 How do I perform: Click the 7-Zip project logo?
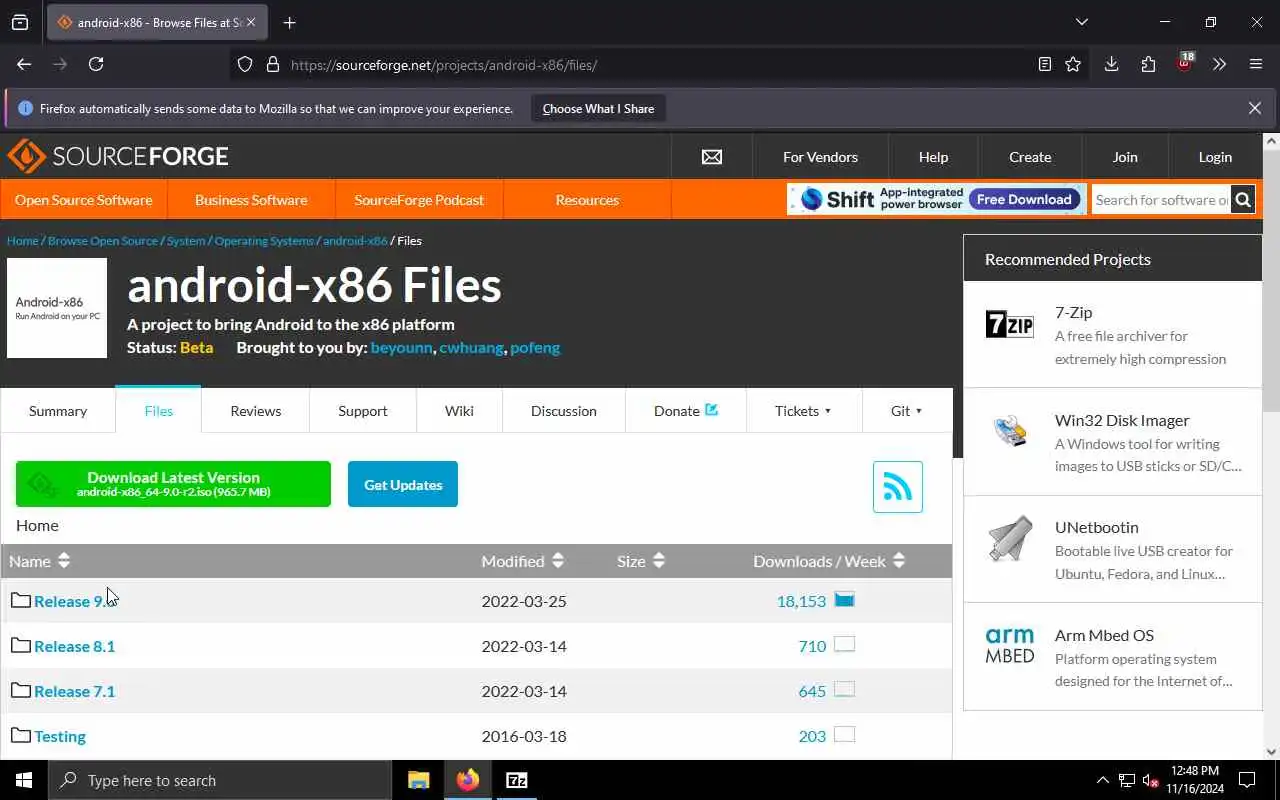point(1010,324)
